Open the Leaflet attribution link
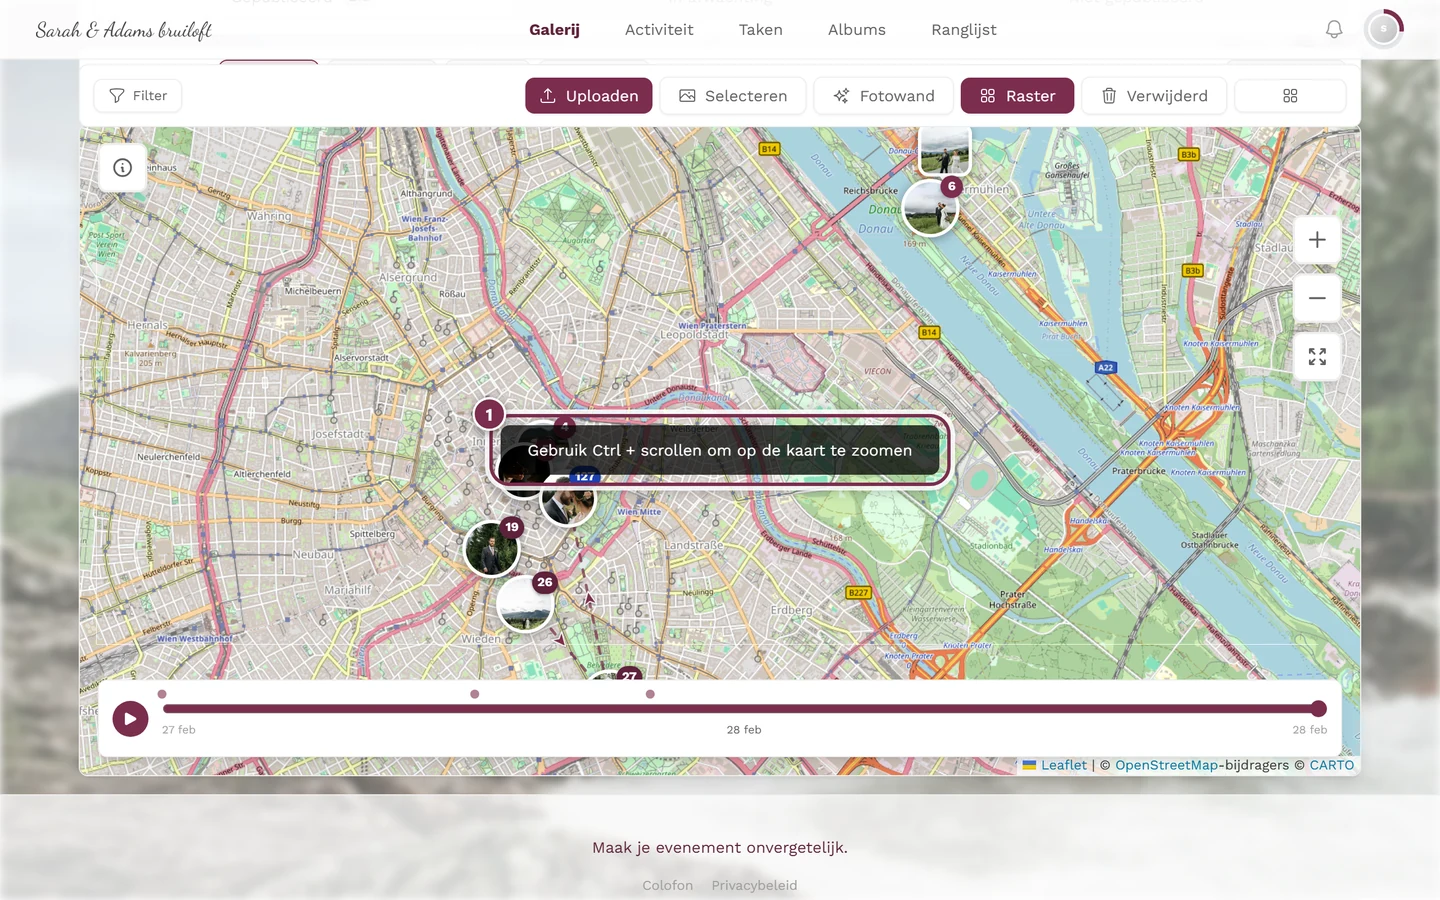 1064,765
